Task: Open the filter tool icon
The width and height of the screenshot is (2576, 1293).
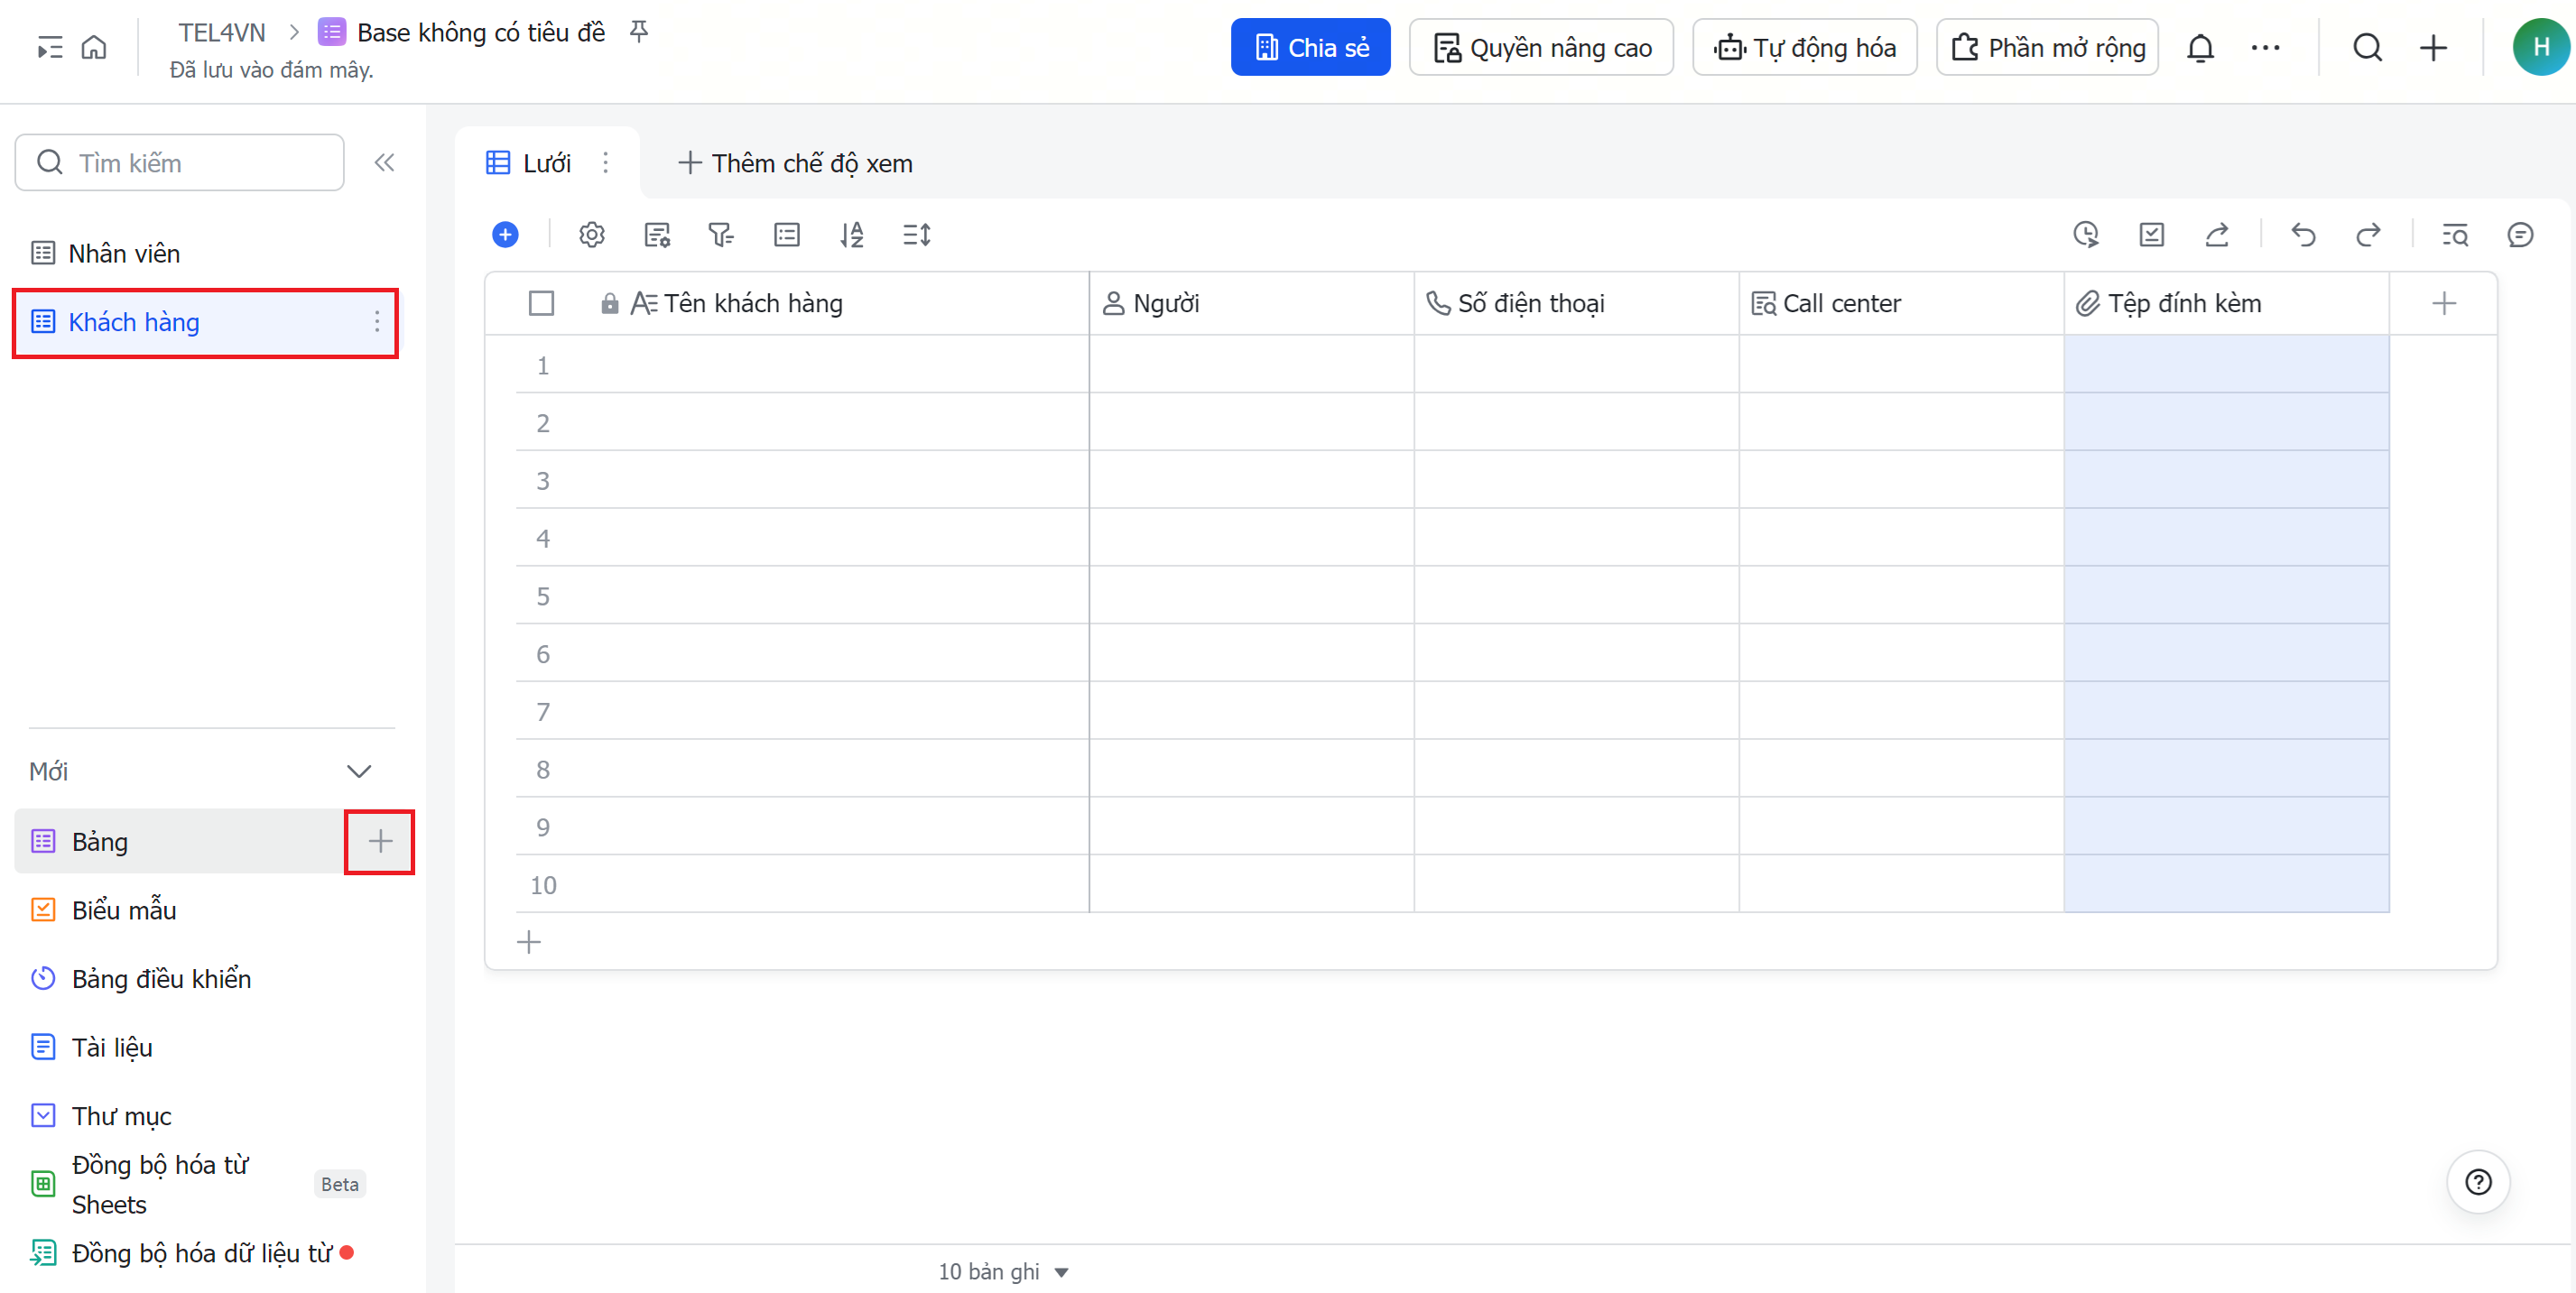Action: point(720,235)
